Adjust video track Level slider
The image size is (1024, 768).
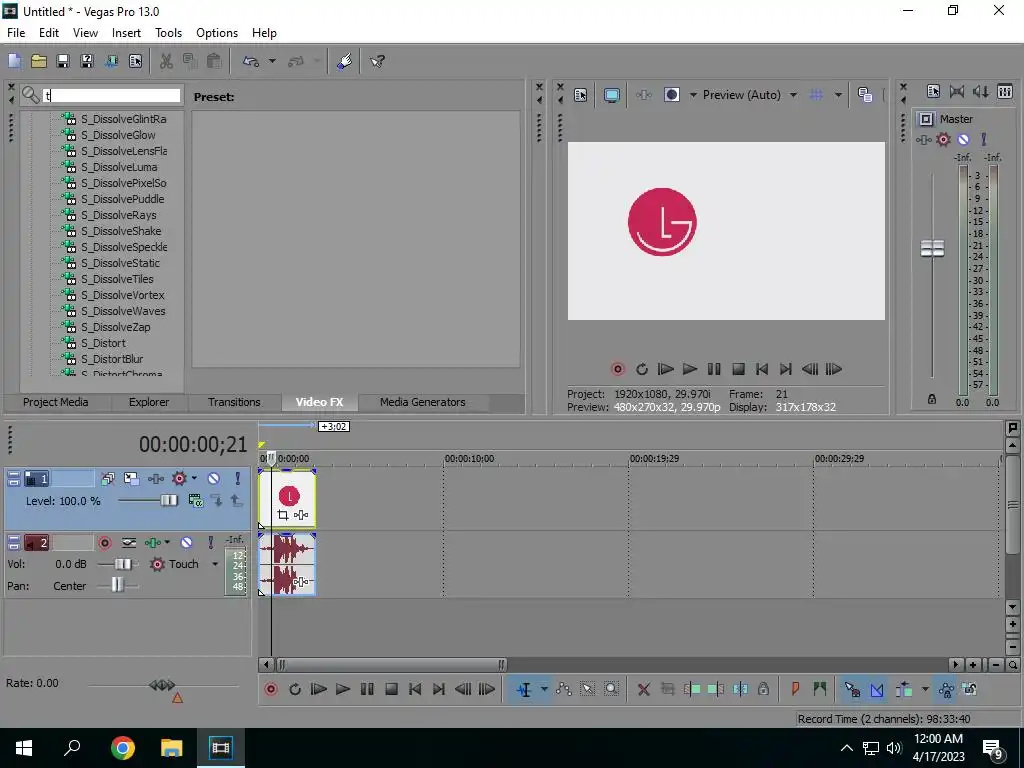168,501
